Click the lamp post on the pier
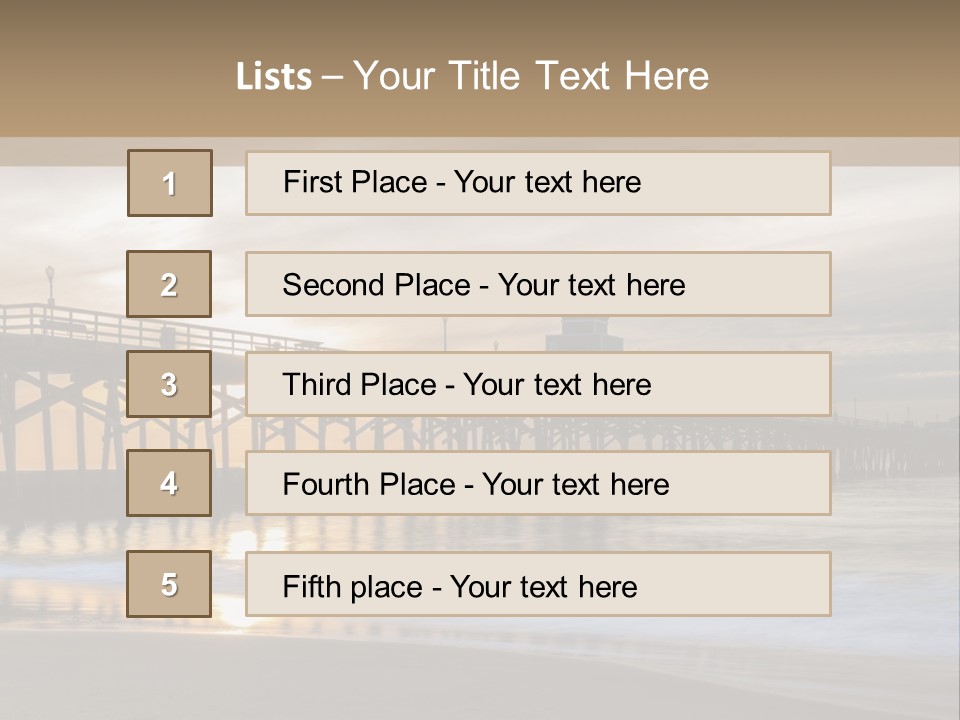 pos(50,283)
